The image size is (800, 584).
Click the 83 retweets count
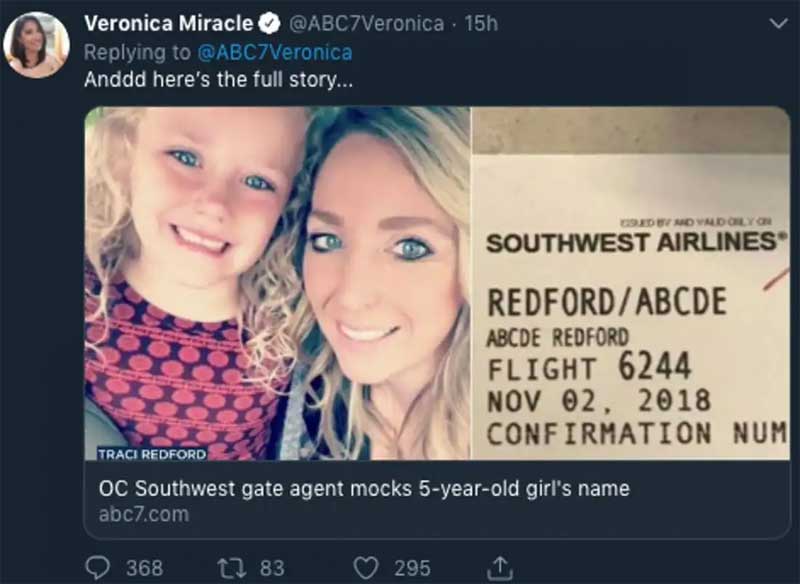point(272,568)
